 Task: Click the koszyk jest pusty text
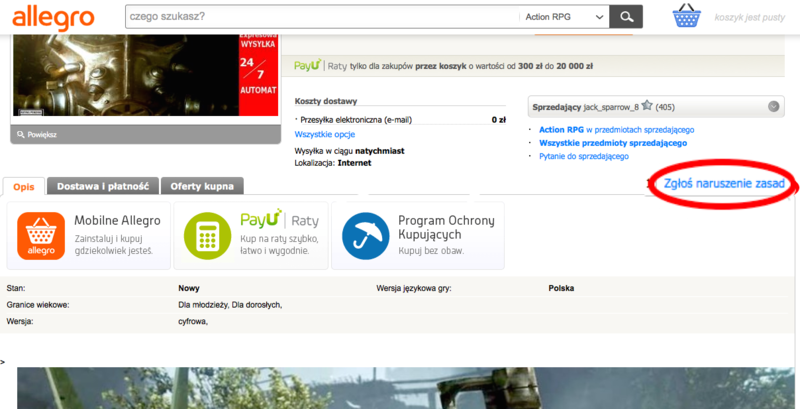(x=749, y=17)
